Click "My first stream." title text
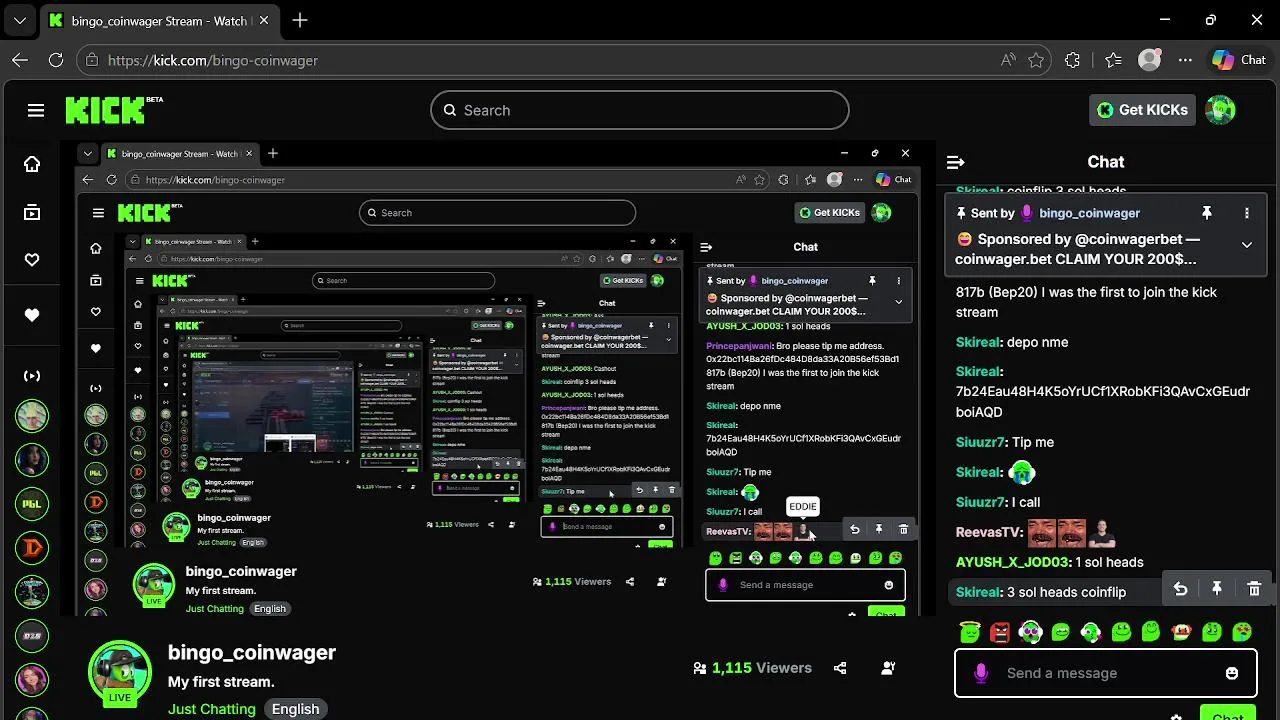The image size is (1280, 720). pyautogui.click(x=221, y=682)
